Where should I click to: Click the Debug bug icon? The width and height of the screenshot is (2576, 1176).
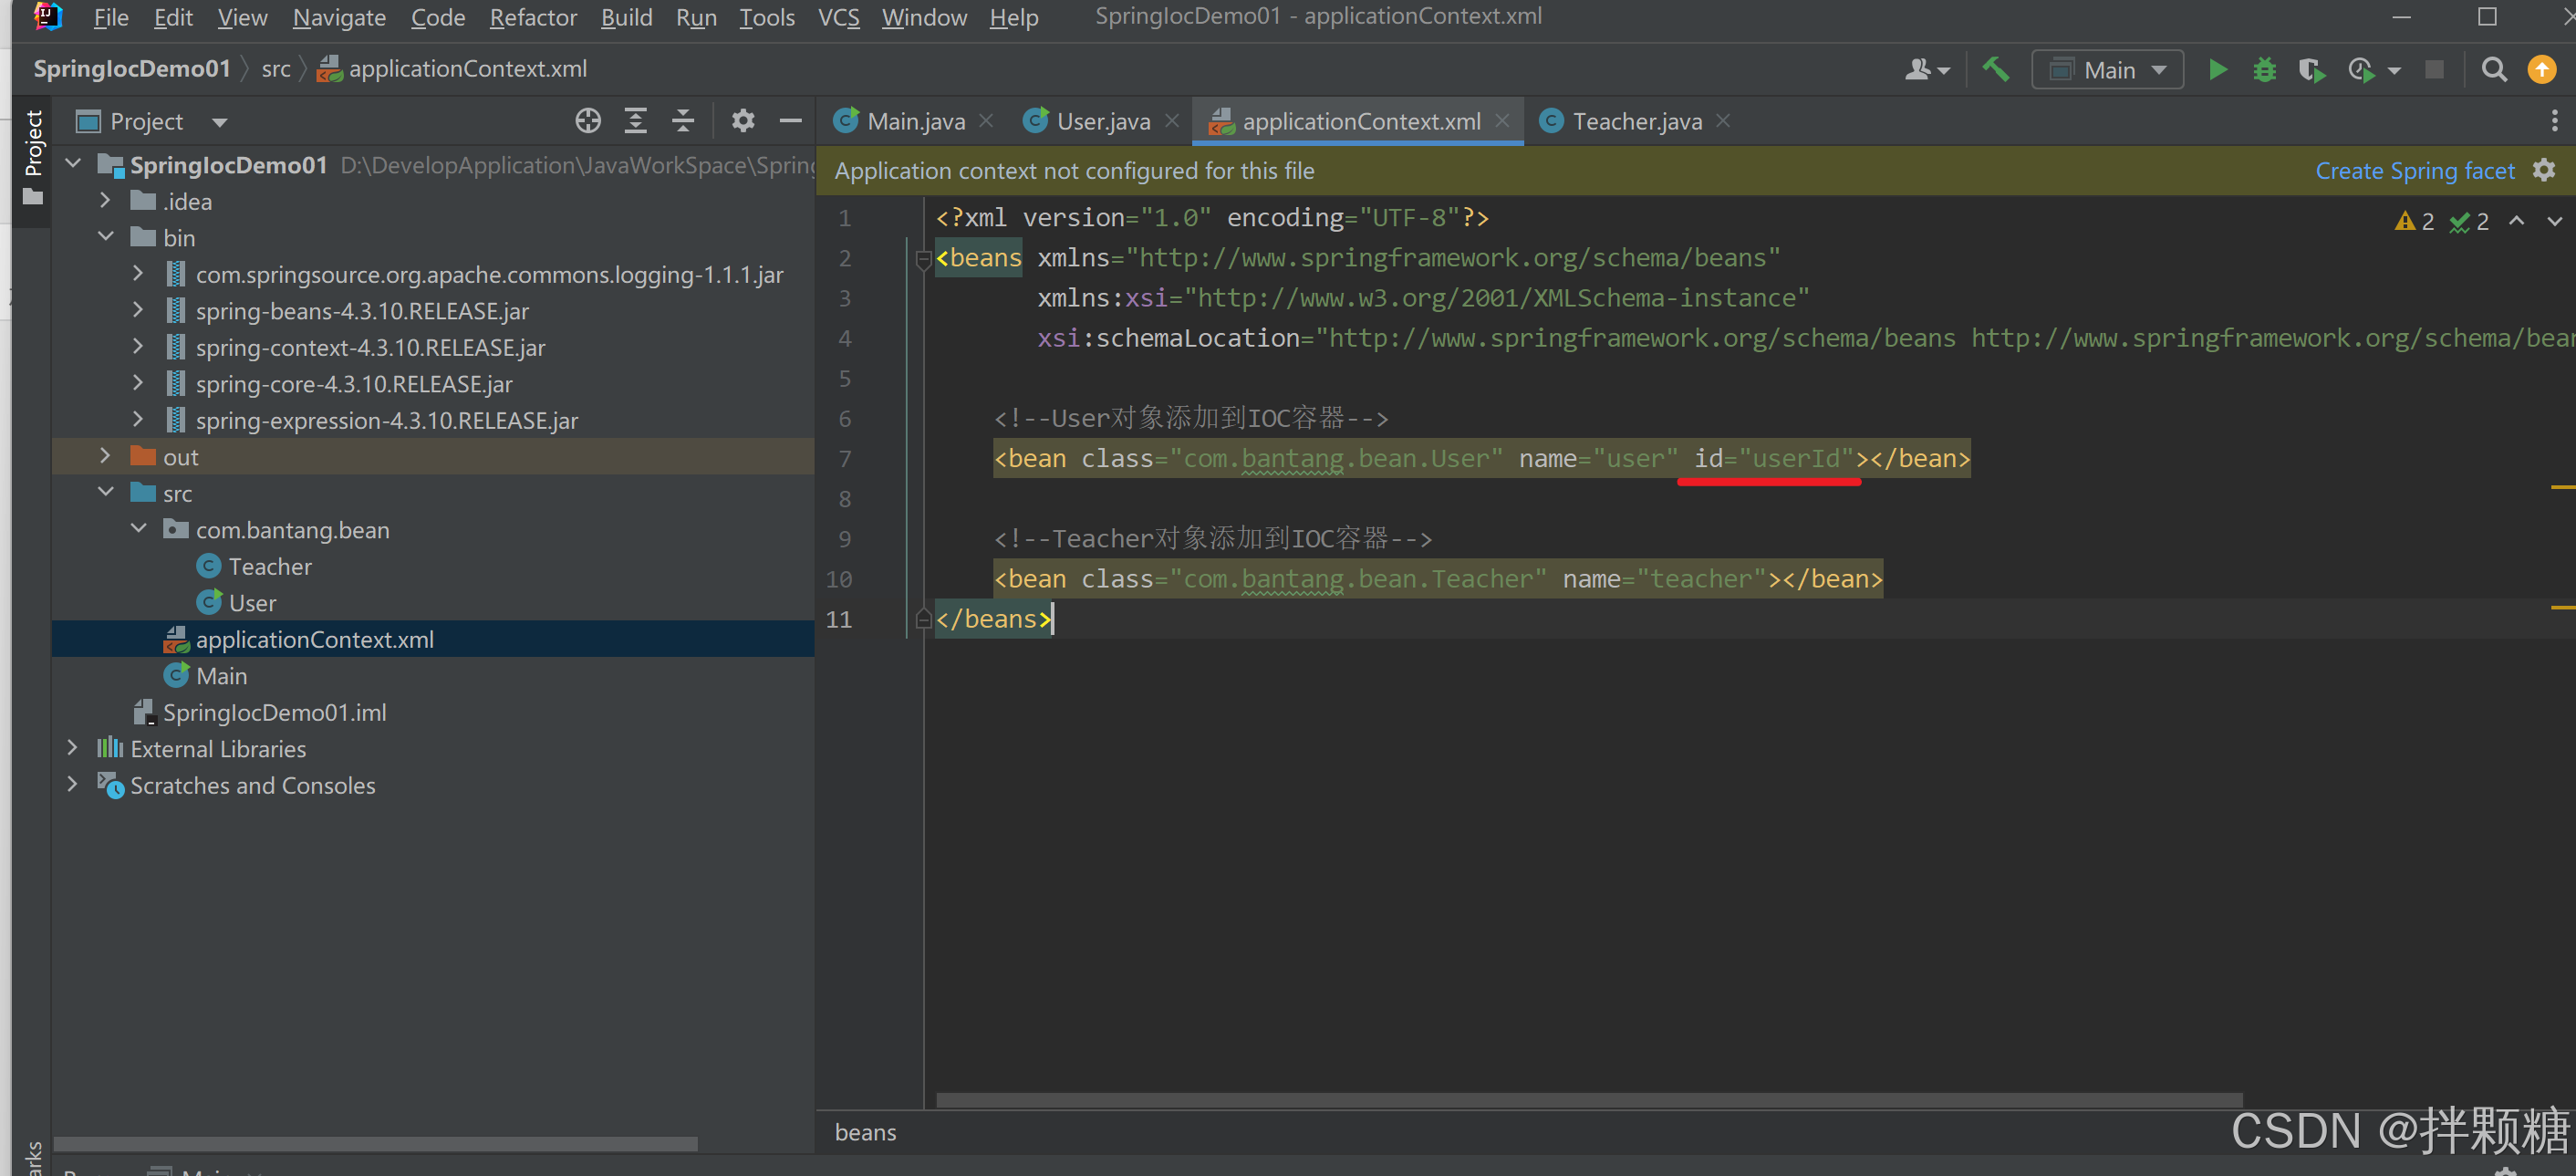[2264, 70]
